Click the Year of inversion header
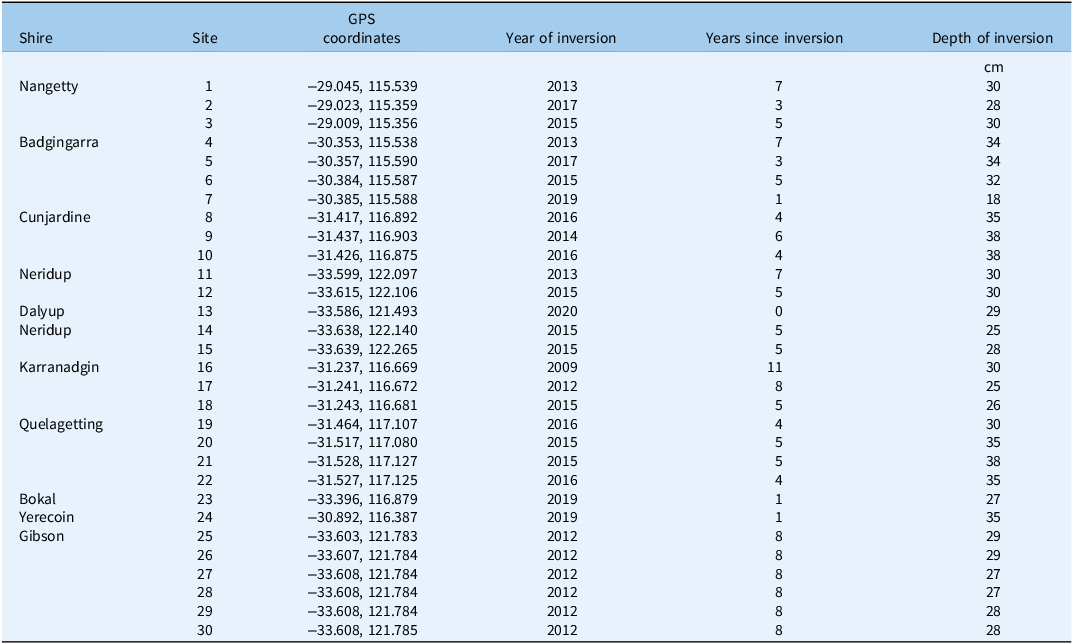The height and width of the screenshot is (644, 1073). [x=560, y=38]
